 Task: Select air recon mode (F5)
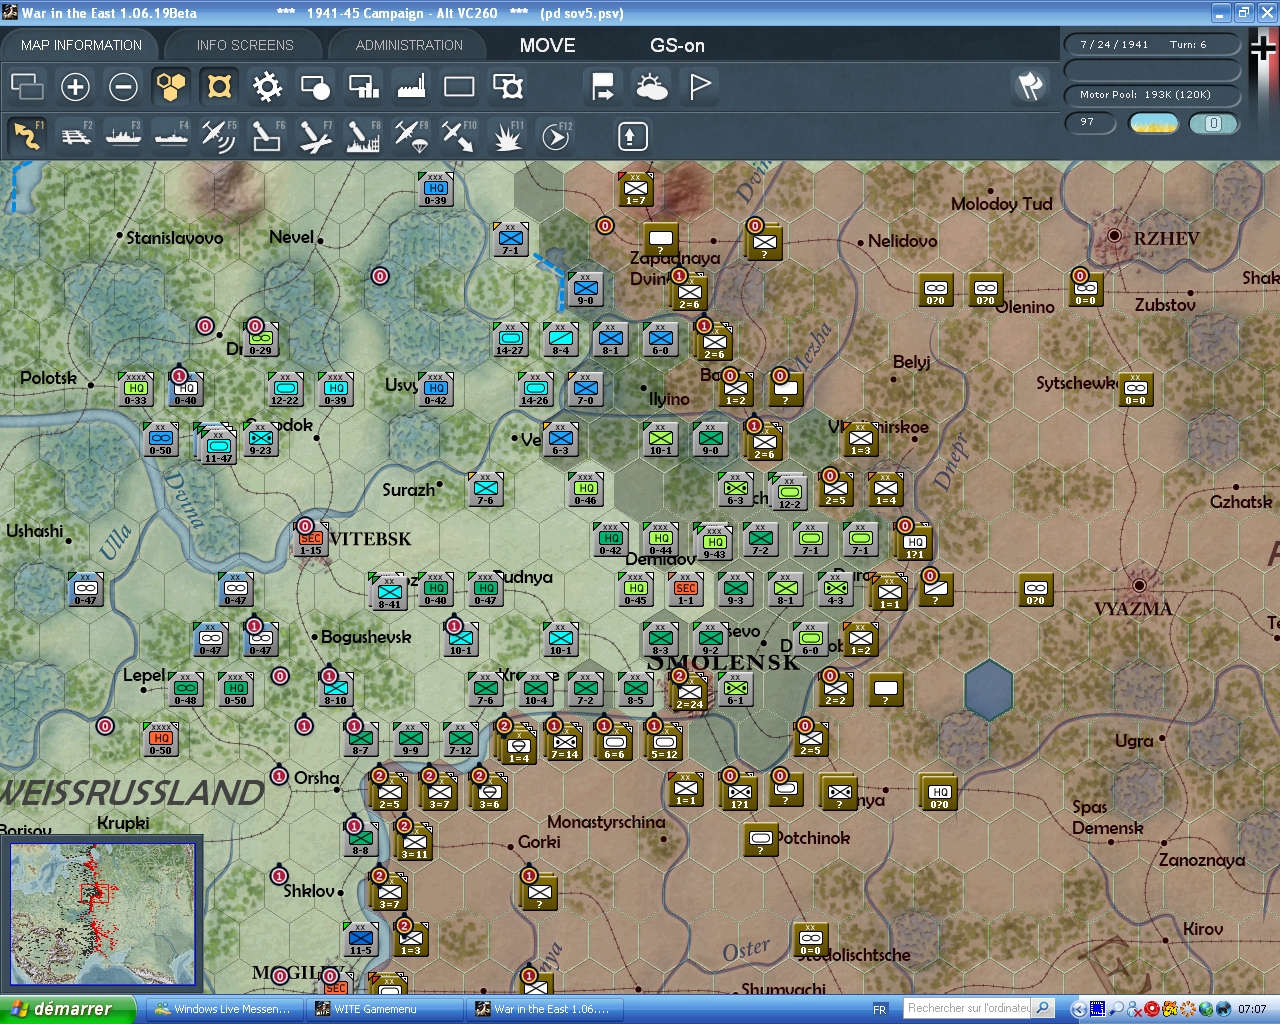pos(218,136)
